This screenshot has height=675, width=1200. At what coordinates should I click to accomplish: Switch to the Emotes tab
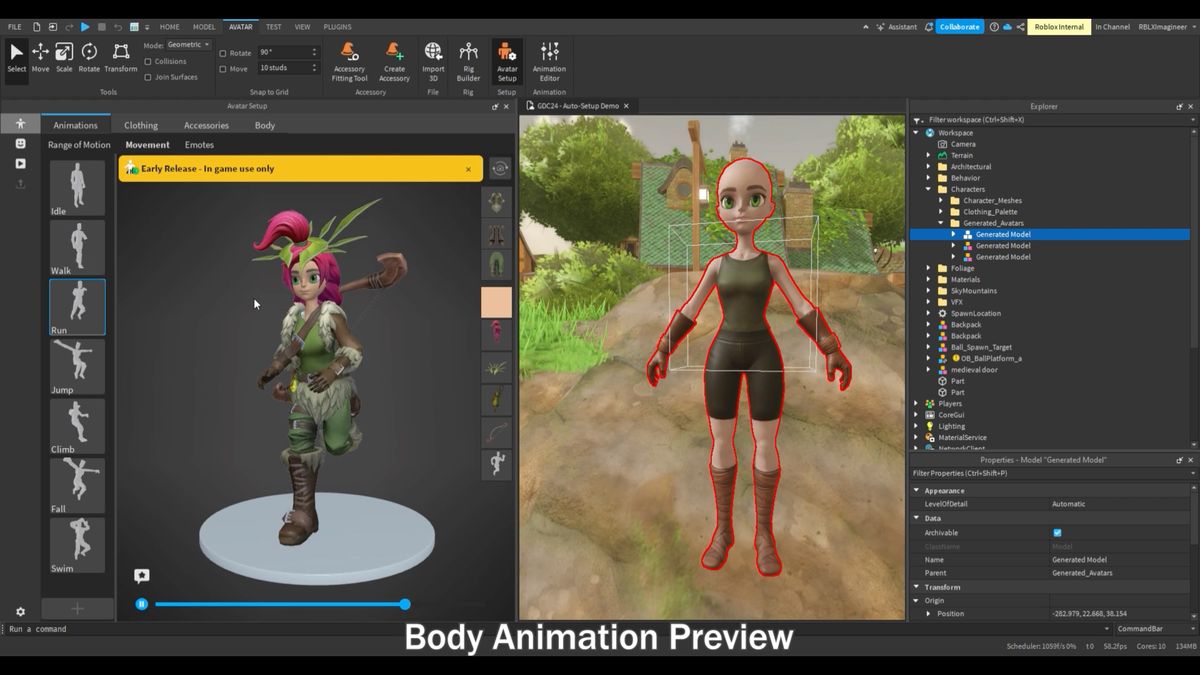coord(198,144)
